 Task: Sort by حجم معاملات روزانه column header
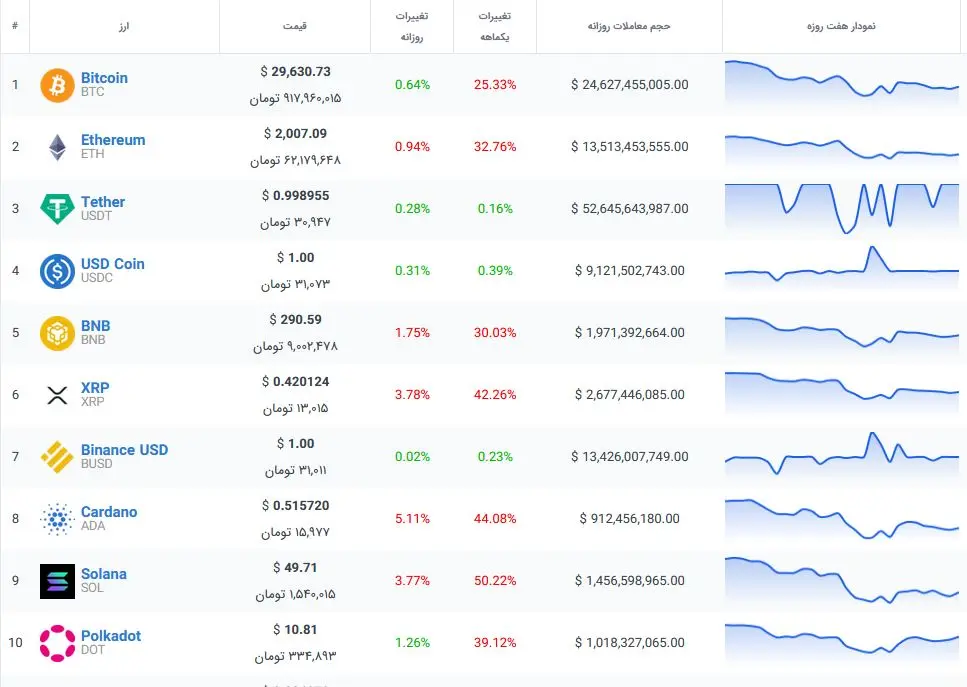click(629, 26)
